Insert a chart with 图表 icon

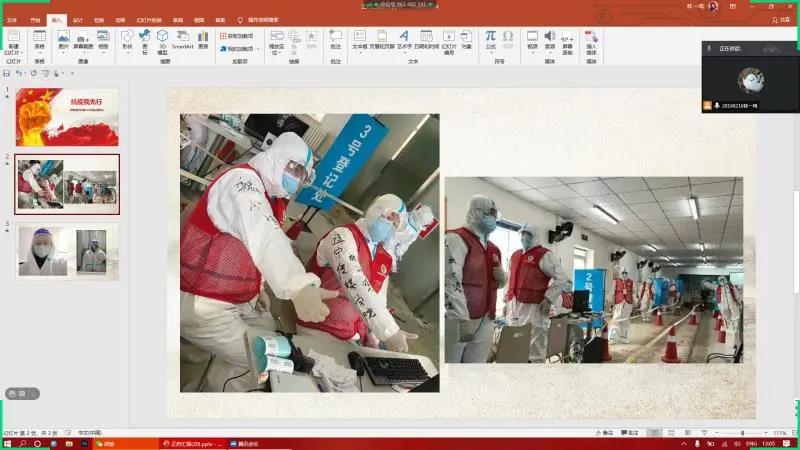(x=204, y=40)
